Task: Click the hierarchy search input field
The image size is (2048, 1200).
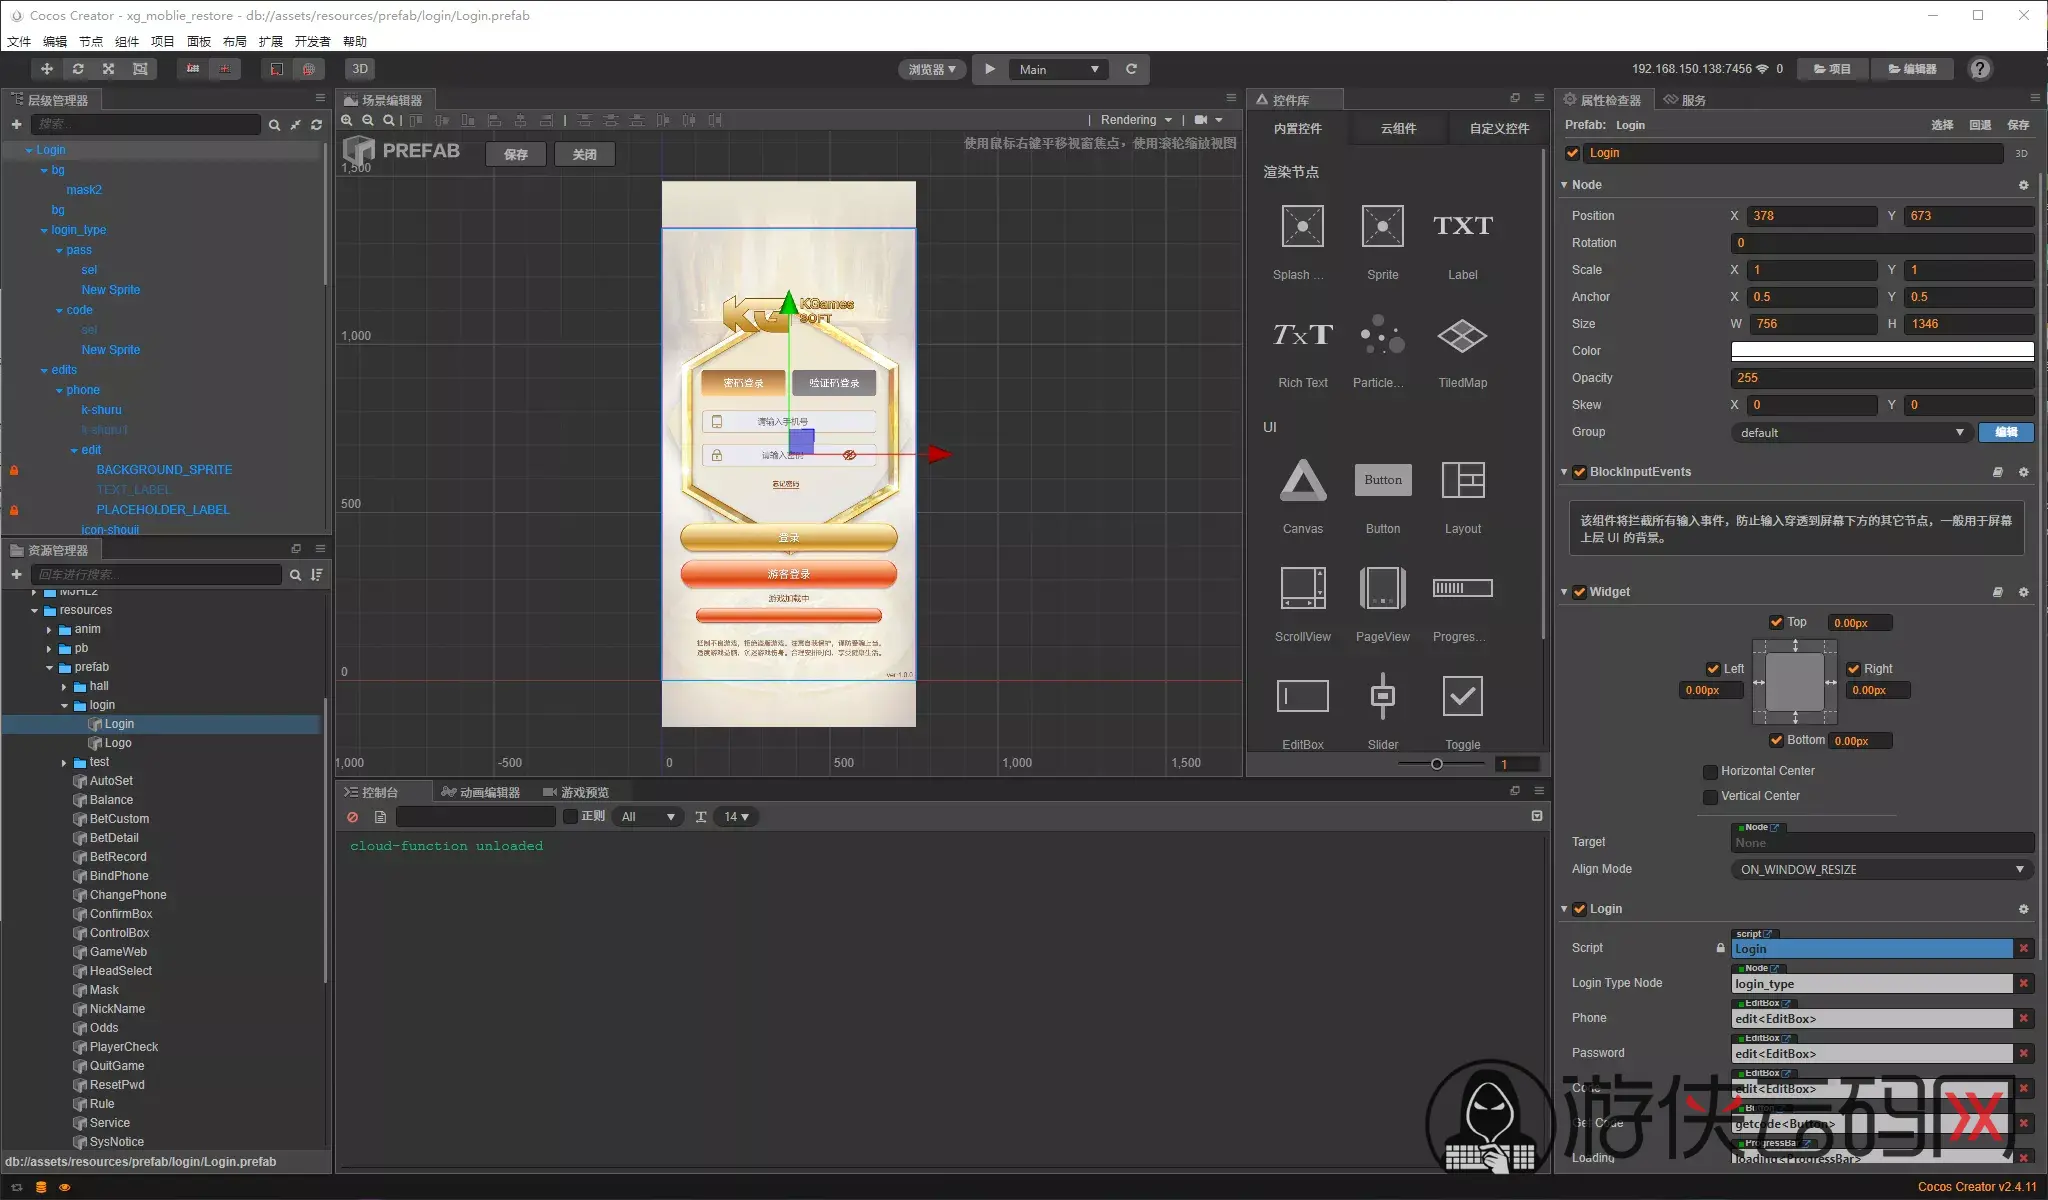Action: coord(146,124)
